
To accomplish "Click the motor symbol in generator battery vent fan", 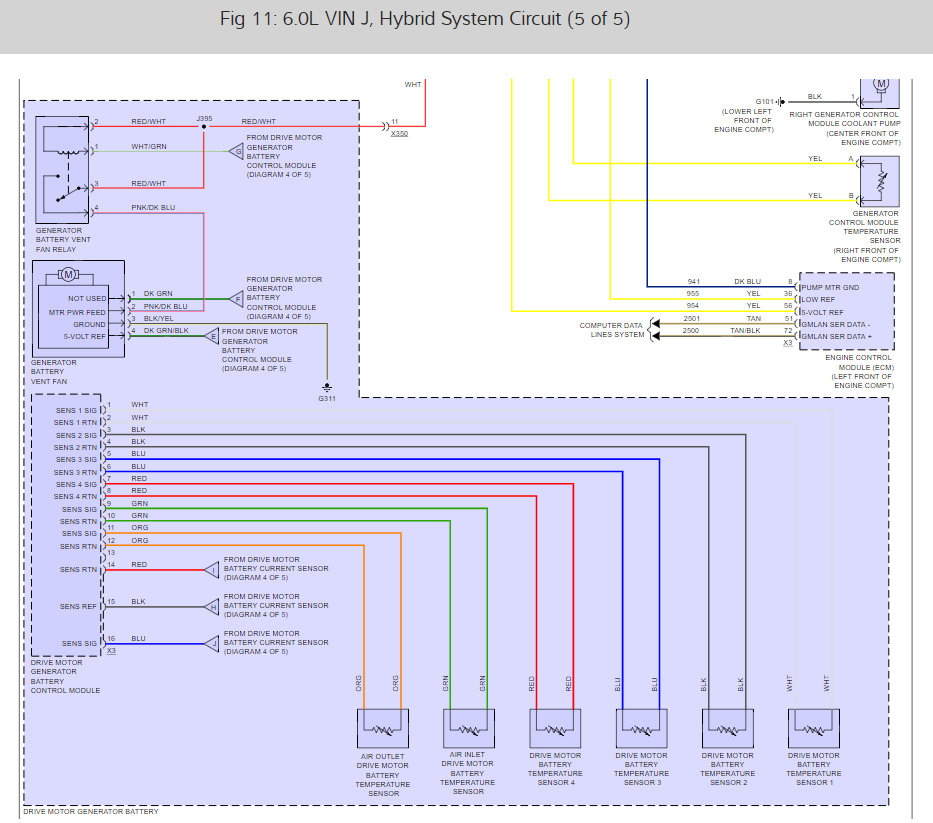I will [68, 274].
